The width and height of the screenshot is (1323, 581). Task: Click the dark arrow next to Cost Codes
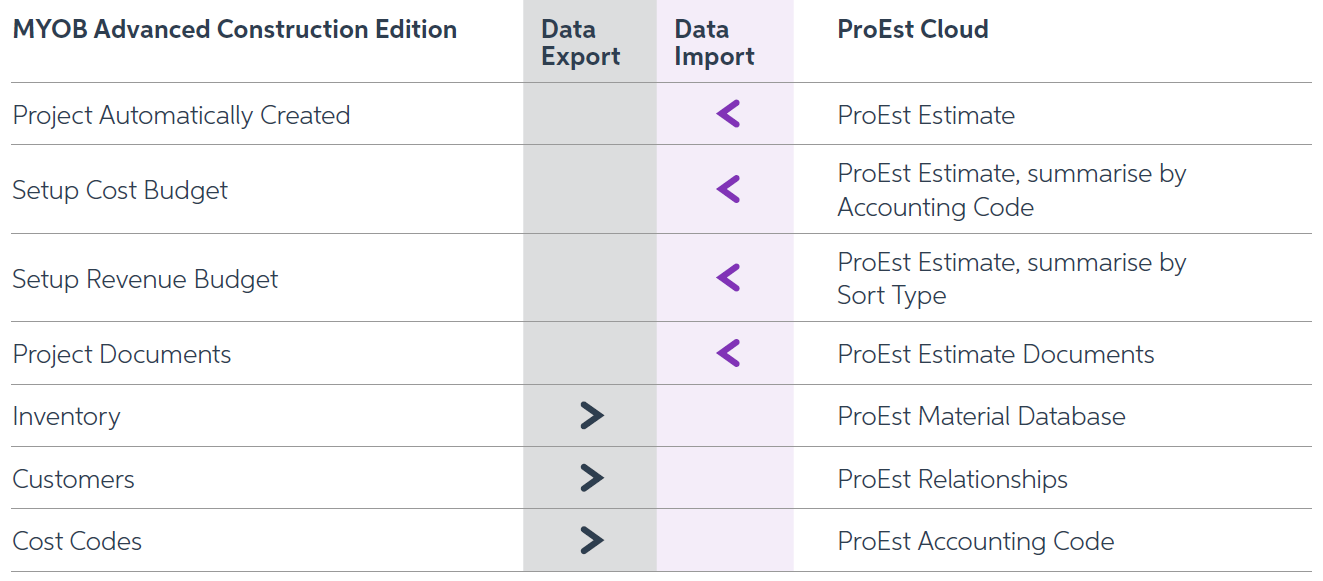click(x=592, y=541)
